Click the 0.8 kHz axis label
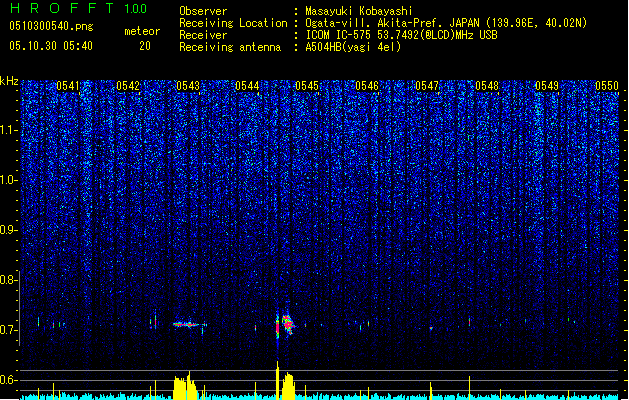Screen dimensions: 629x400 9,280
